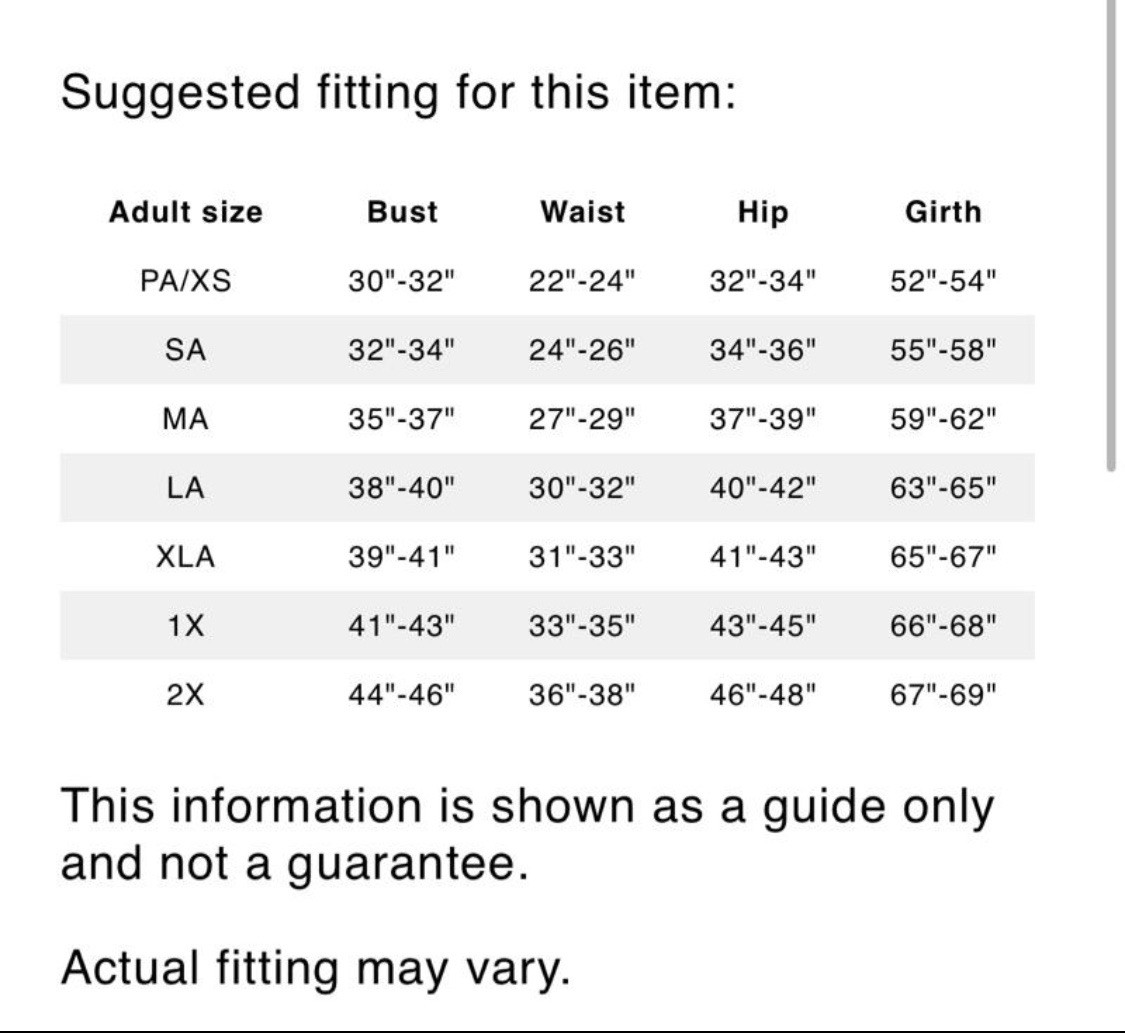Click the Waist column header
1125x1033 pixels.
(x=583, y=212)
